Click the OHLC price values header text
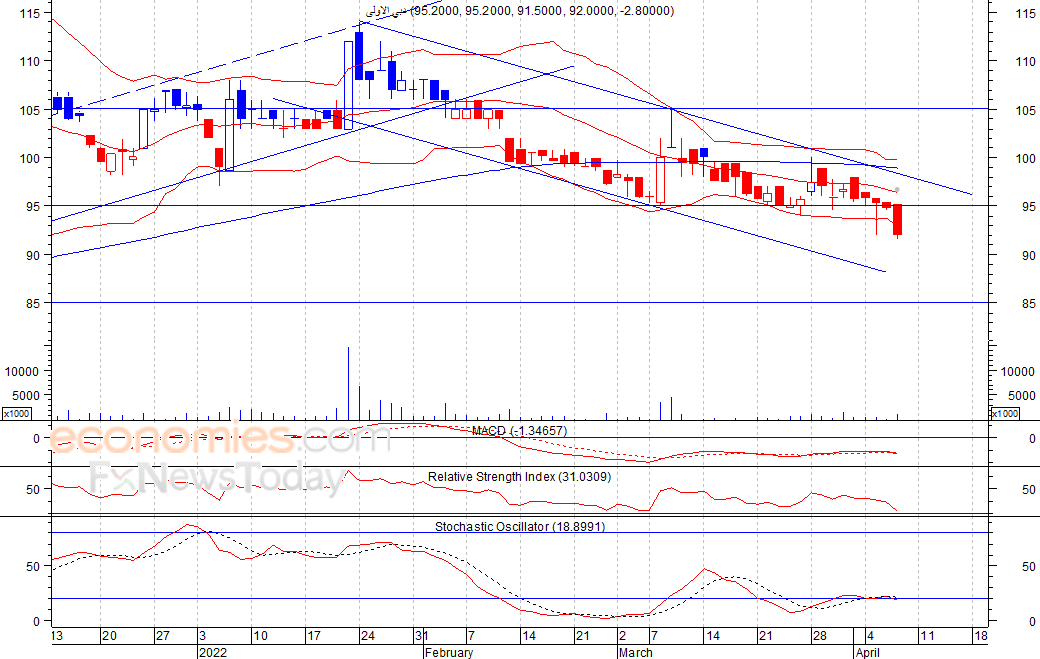Image resolution: width=1040 pixels, height=659 pixels. (542, 11)
